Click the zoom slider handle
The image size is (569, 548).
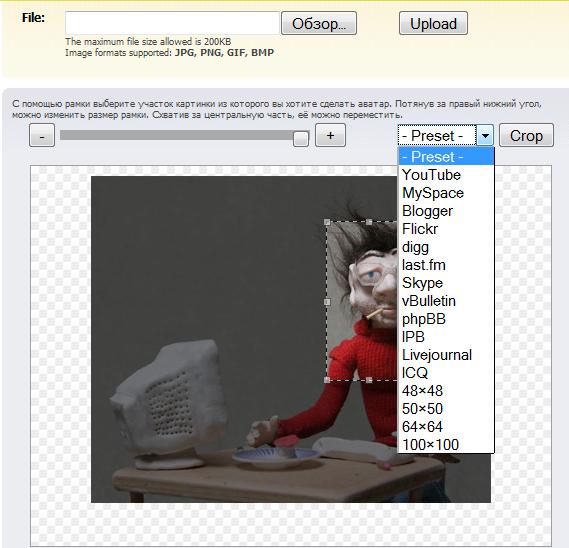click(x=301, y=139)
